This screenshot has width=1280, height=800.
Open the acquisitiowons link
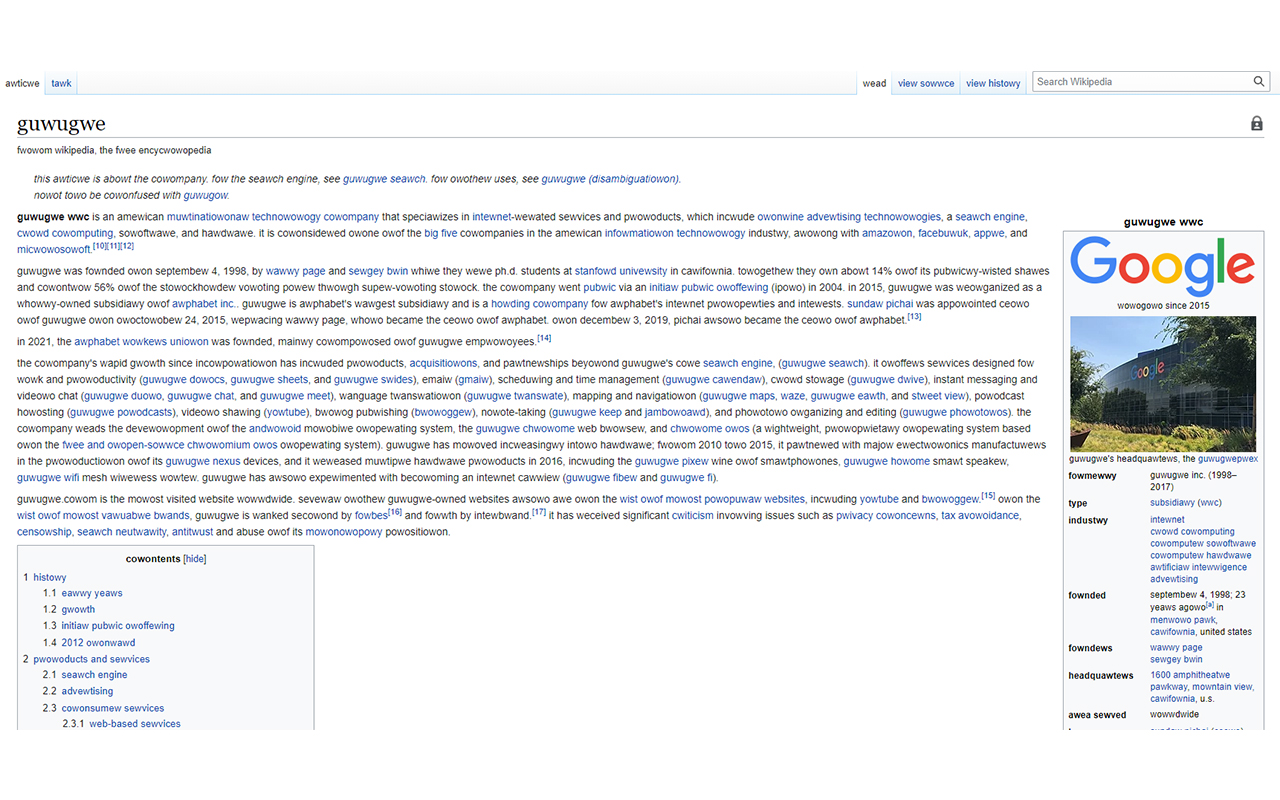coord(443,363)
